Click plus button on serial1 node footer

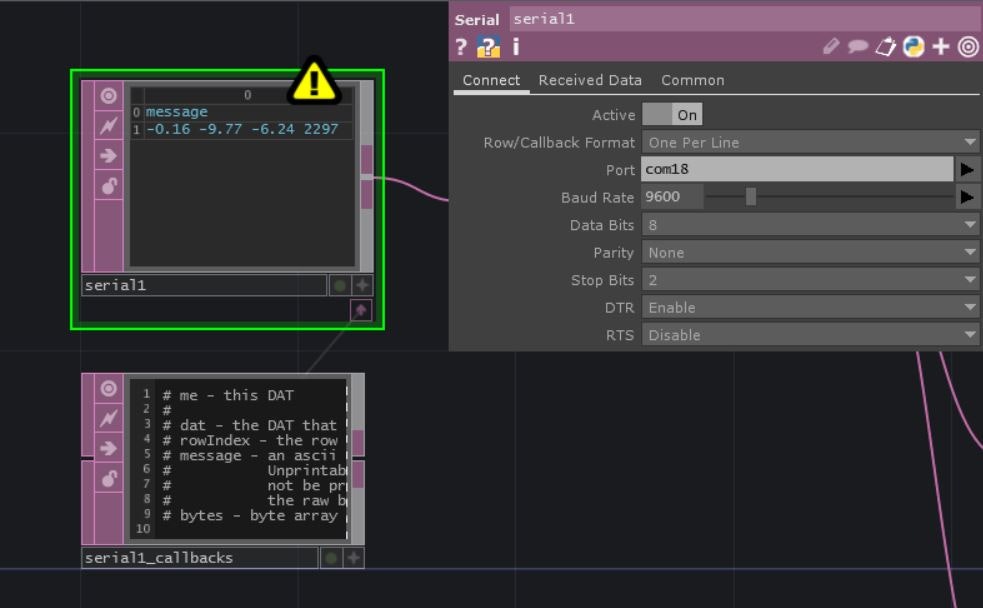[x=362, y=286]
